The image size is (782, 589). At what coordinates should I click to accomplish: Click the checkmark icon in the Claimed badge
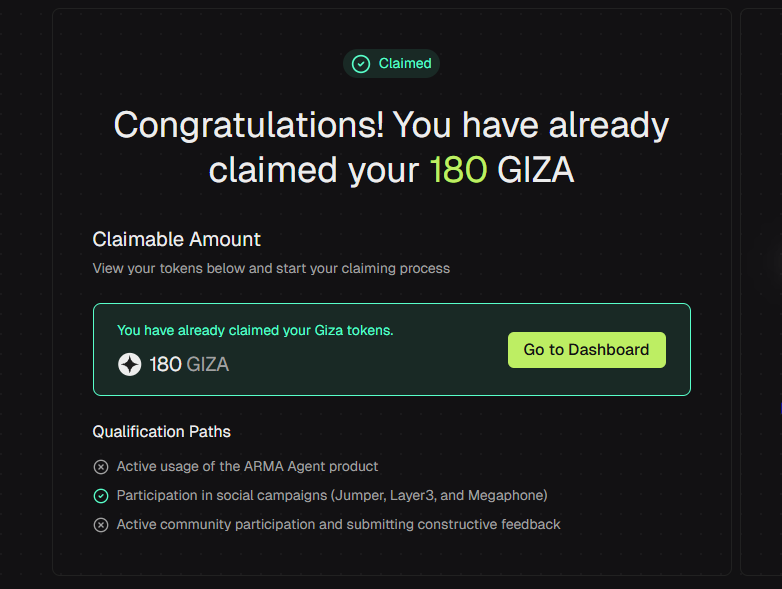pos(361,64)
